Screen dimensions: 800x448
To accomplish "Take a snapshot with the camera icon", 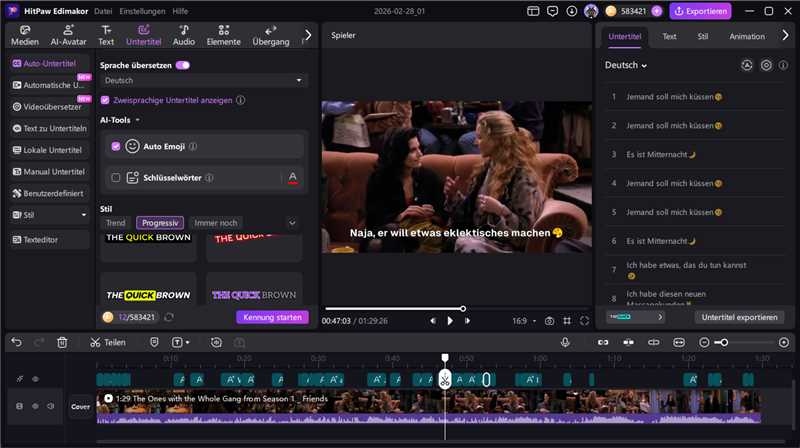I will 549,321.
